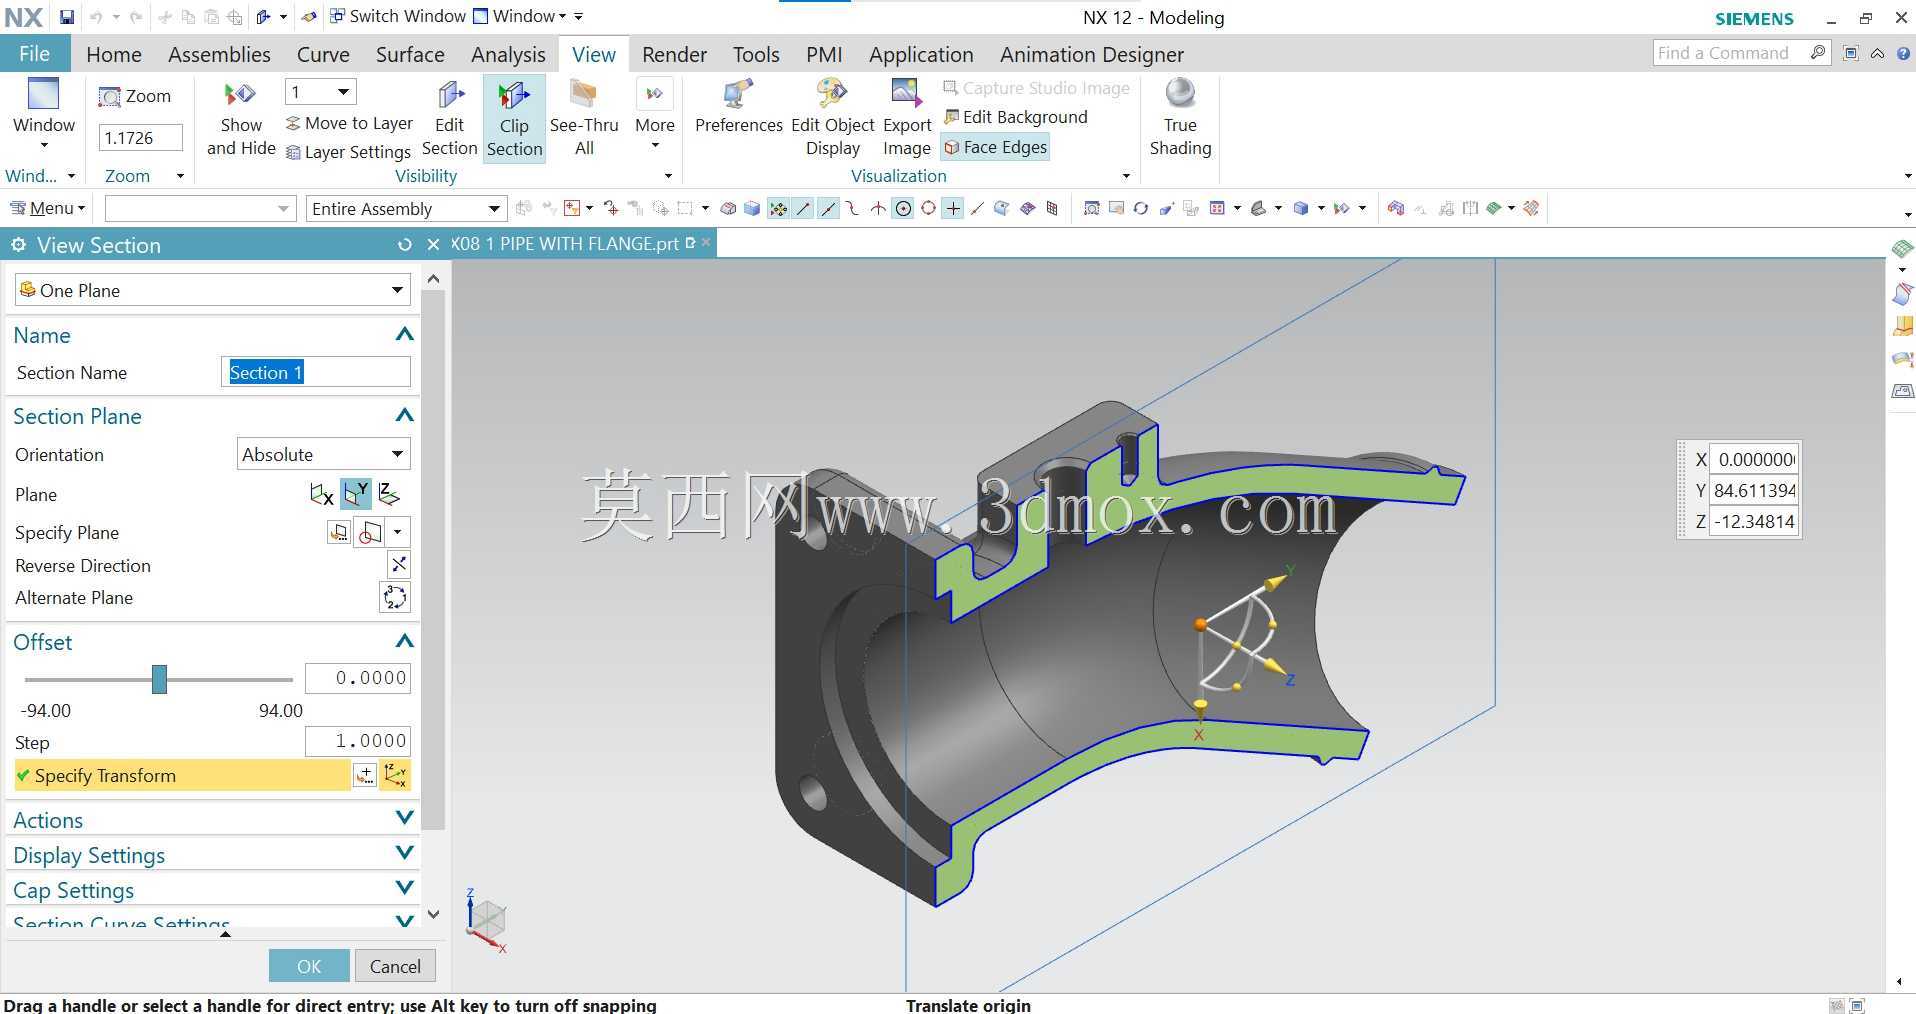
Task: Switch to the Assemblies tab
Action: pyautogui.click(x=219, y=54)
